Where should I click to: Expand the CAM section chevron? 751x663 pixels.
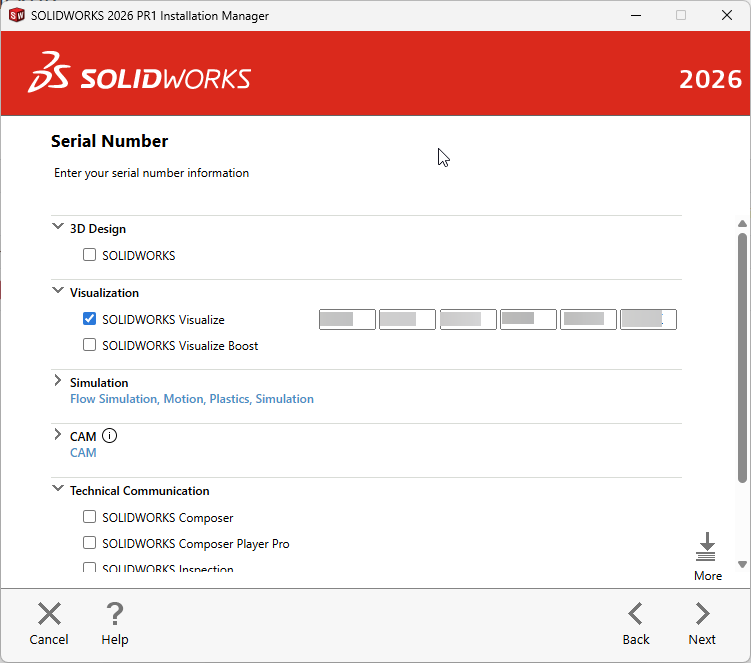pos(57,434)
